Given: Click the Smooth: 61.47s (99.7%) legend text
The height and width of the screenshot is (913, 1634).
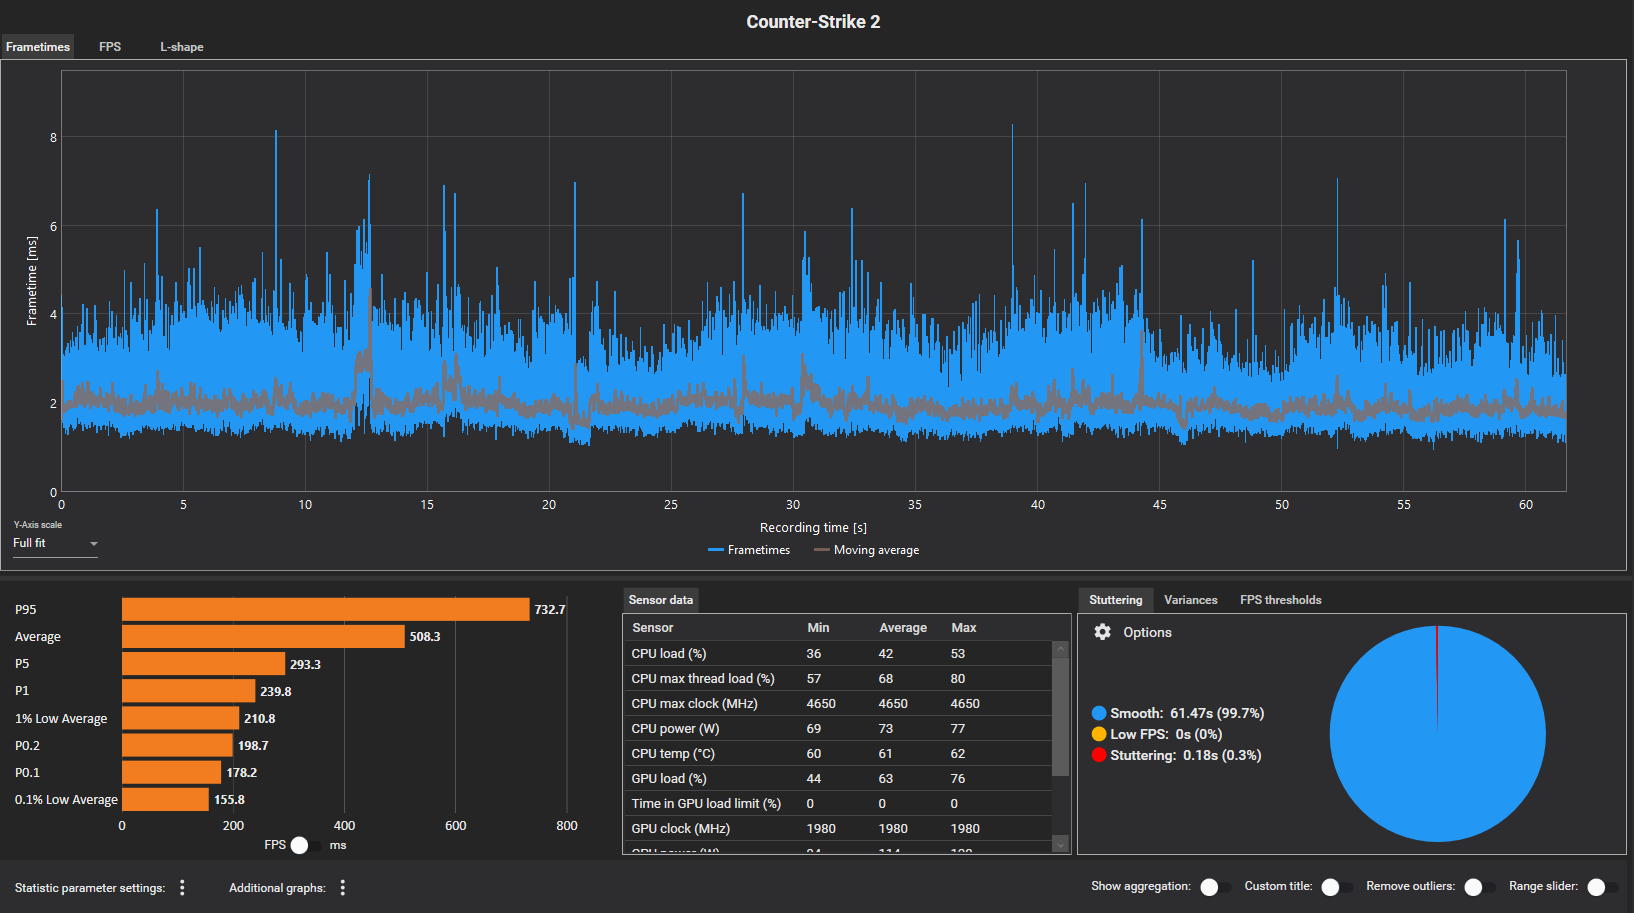Looking at the screenshot, I should point(1187,713).
